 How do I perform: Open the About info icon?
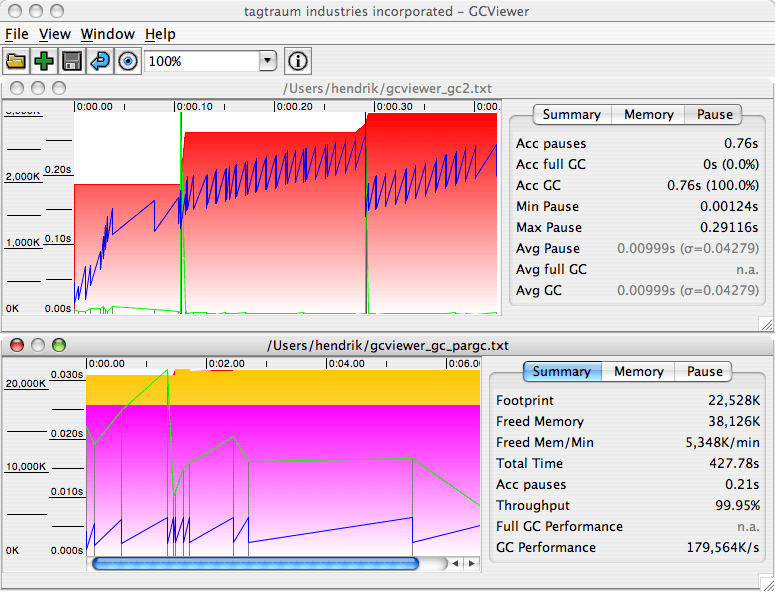point(297,62)
